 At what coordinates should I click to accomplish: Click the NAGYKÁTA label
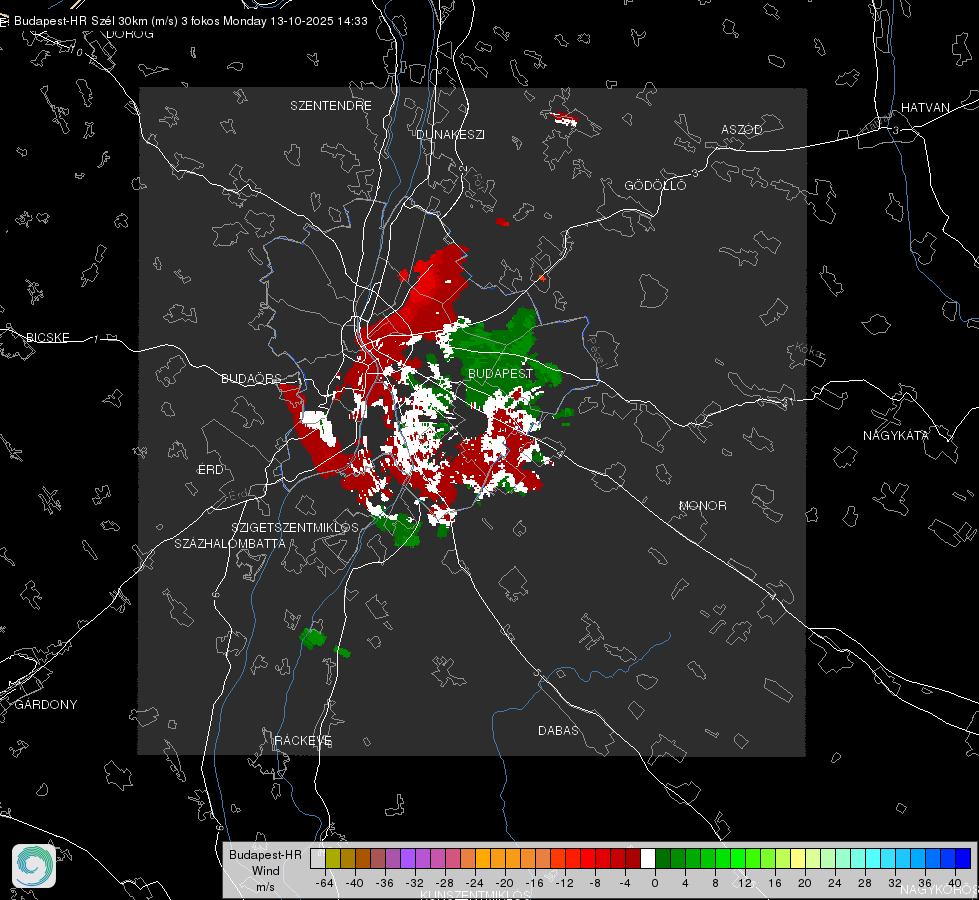point(896,436)
